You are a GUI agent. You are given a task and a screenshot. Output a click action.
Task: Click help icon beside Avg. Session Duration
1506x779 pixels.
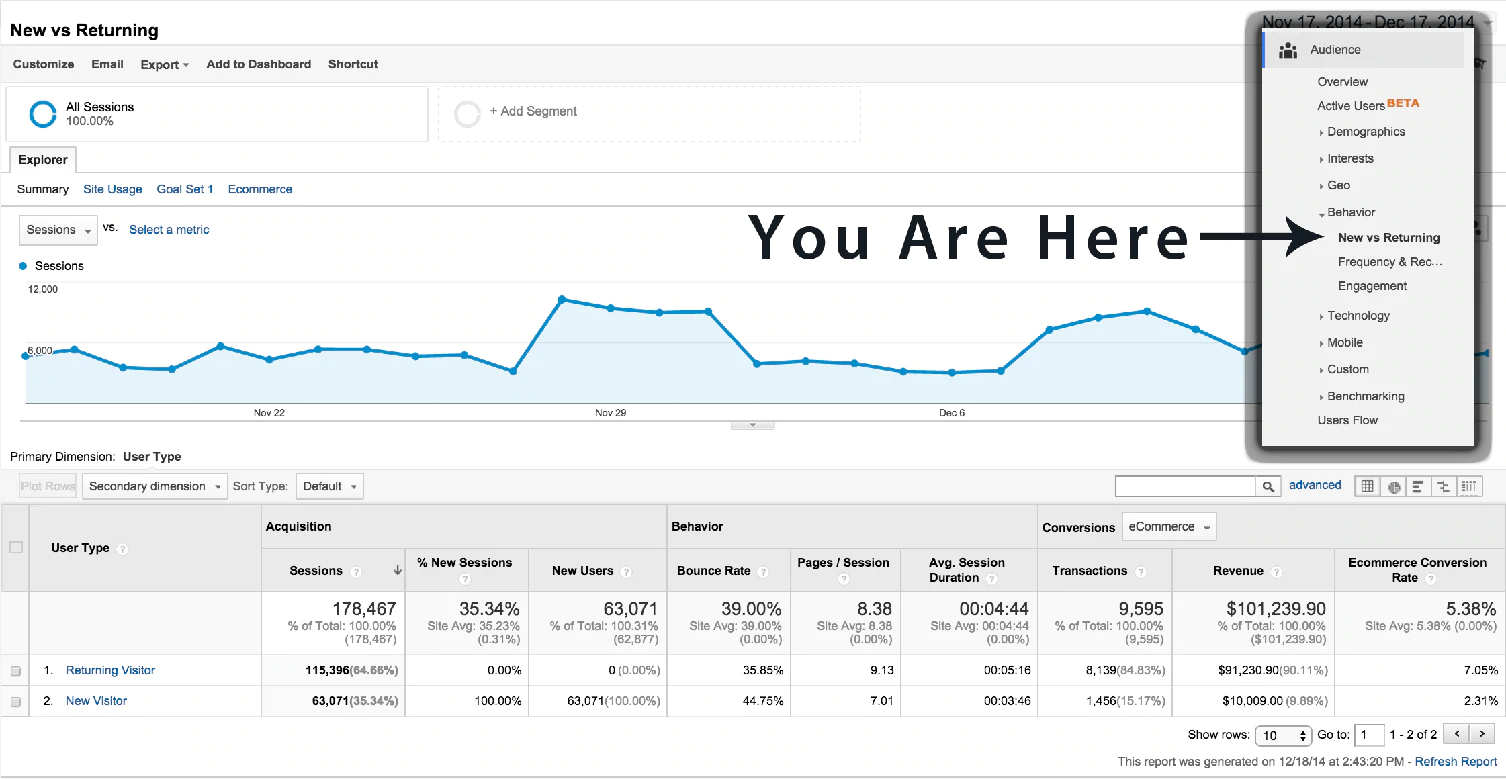click(990, 578)
